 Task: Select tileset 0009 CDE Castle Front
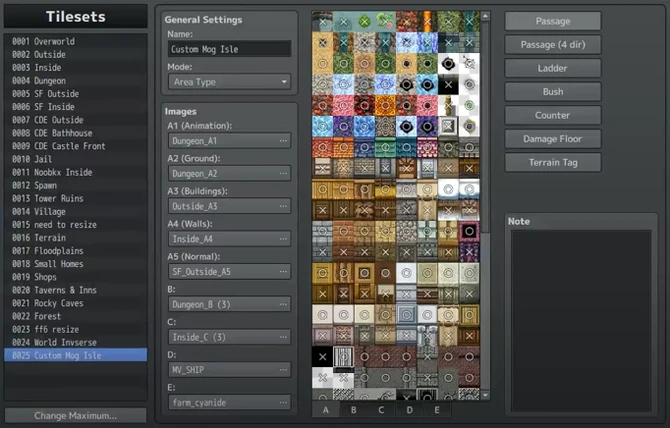[76, 146]
